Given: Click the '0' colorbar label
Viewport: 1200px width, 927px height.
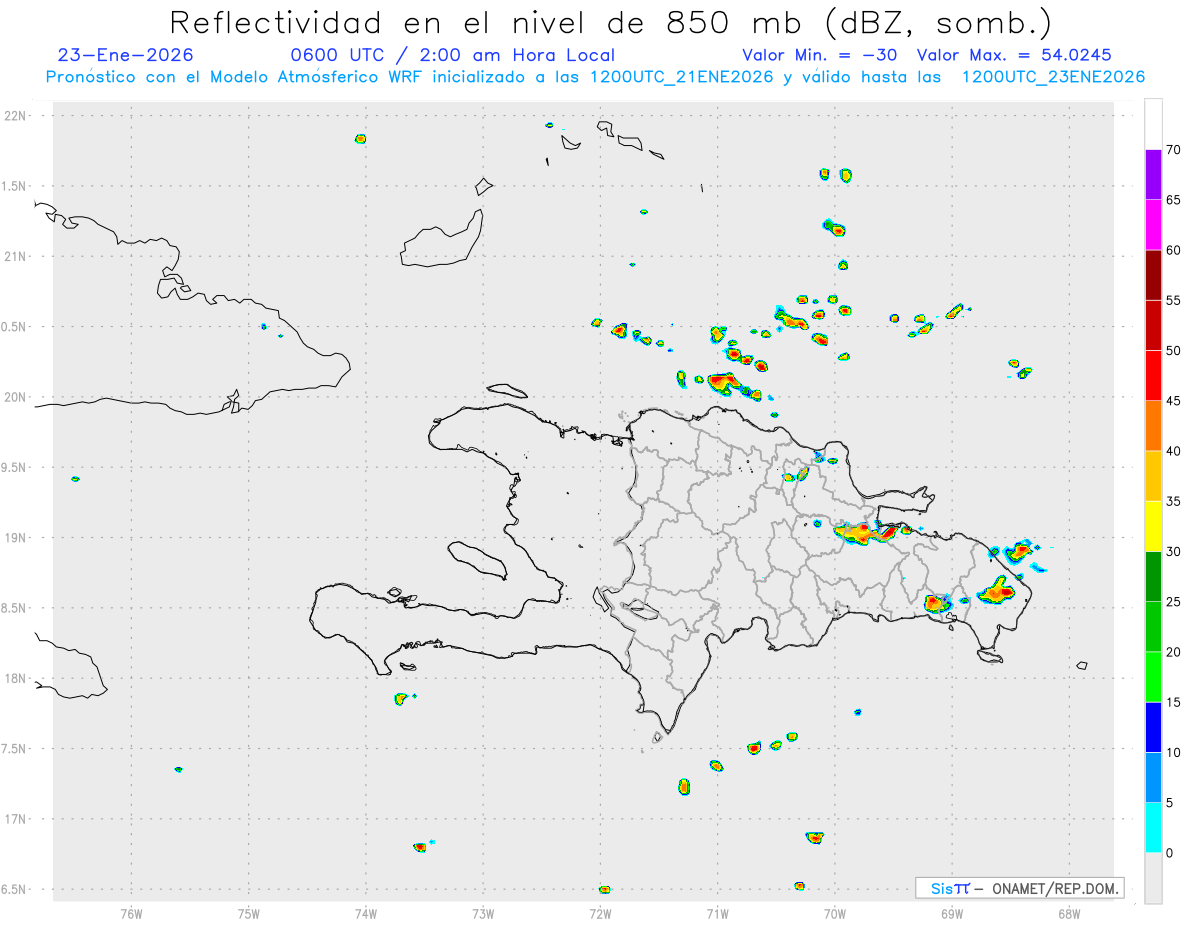Looking at the screenshot, I should click(x=1169, y=853).
